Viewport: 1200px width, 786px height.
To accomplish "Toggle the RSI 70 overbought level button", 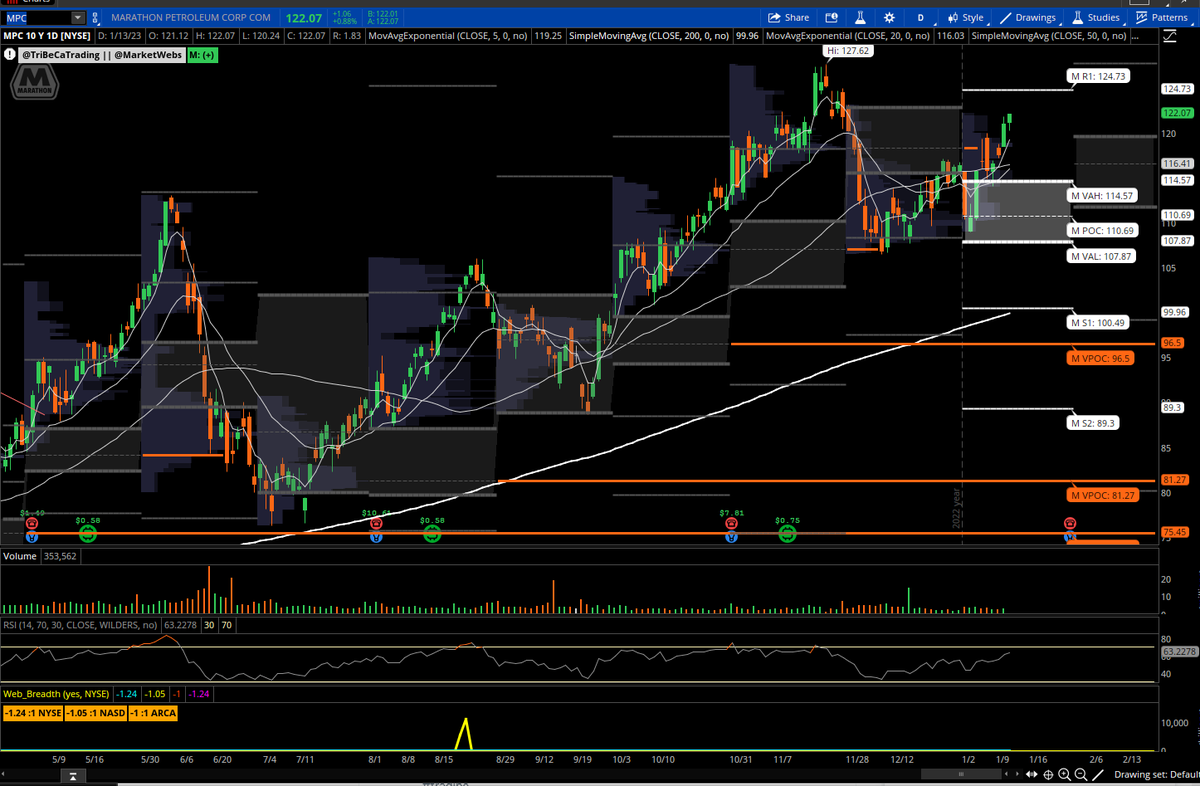I will (226, 624).
